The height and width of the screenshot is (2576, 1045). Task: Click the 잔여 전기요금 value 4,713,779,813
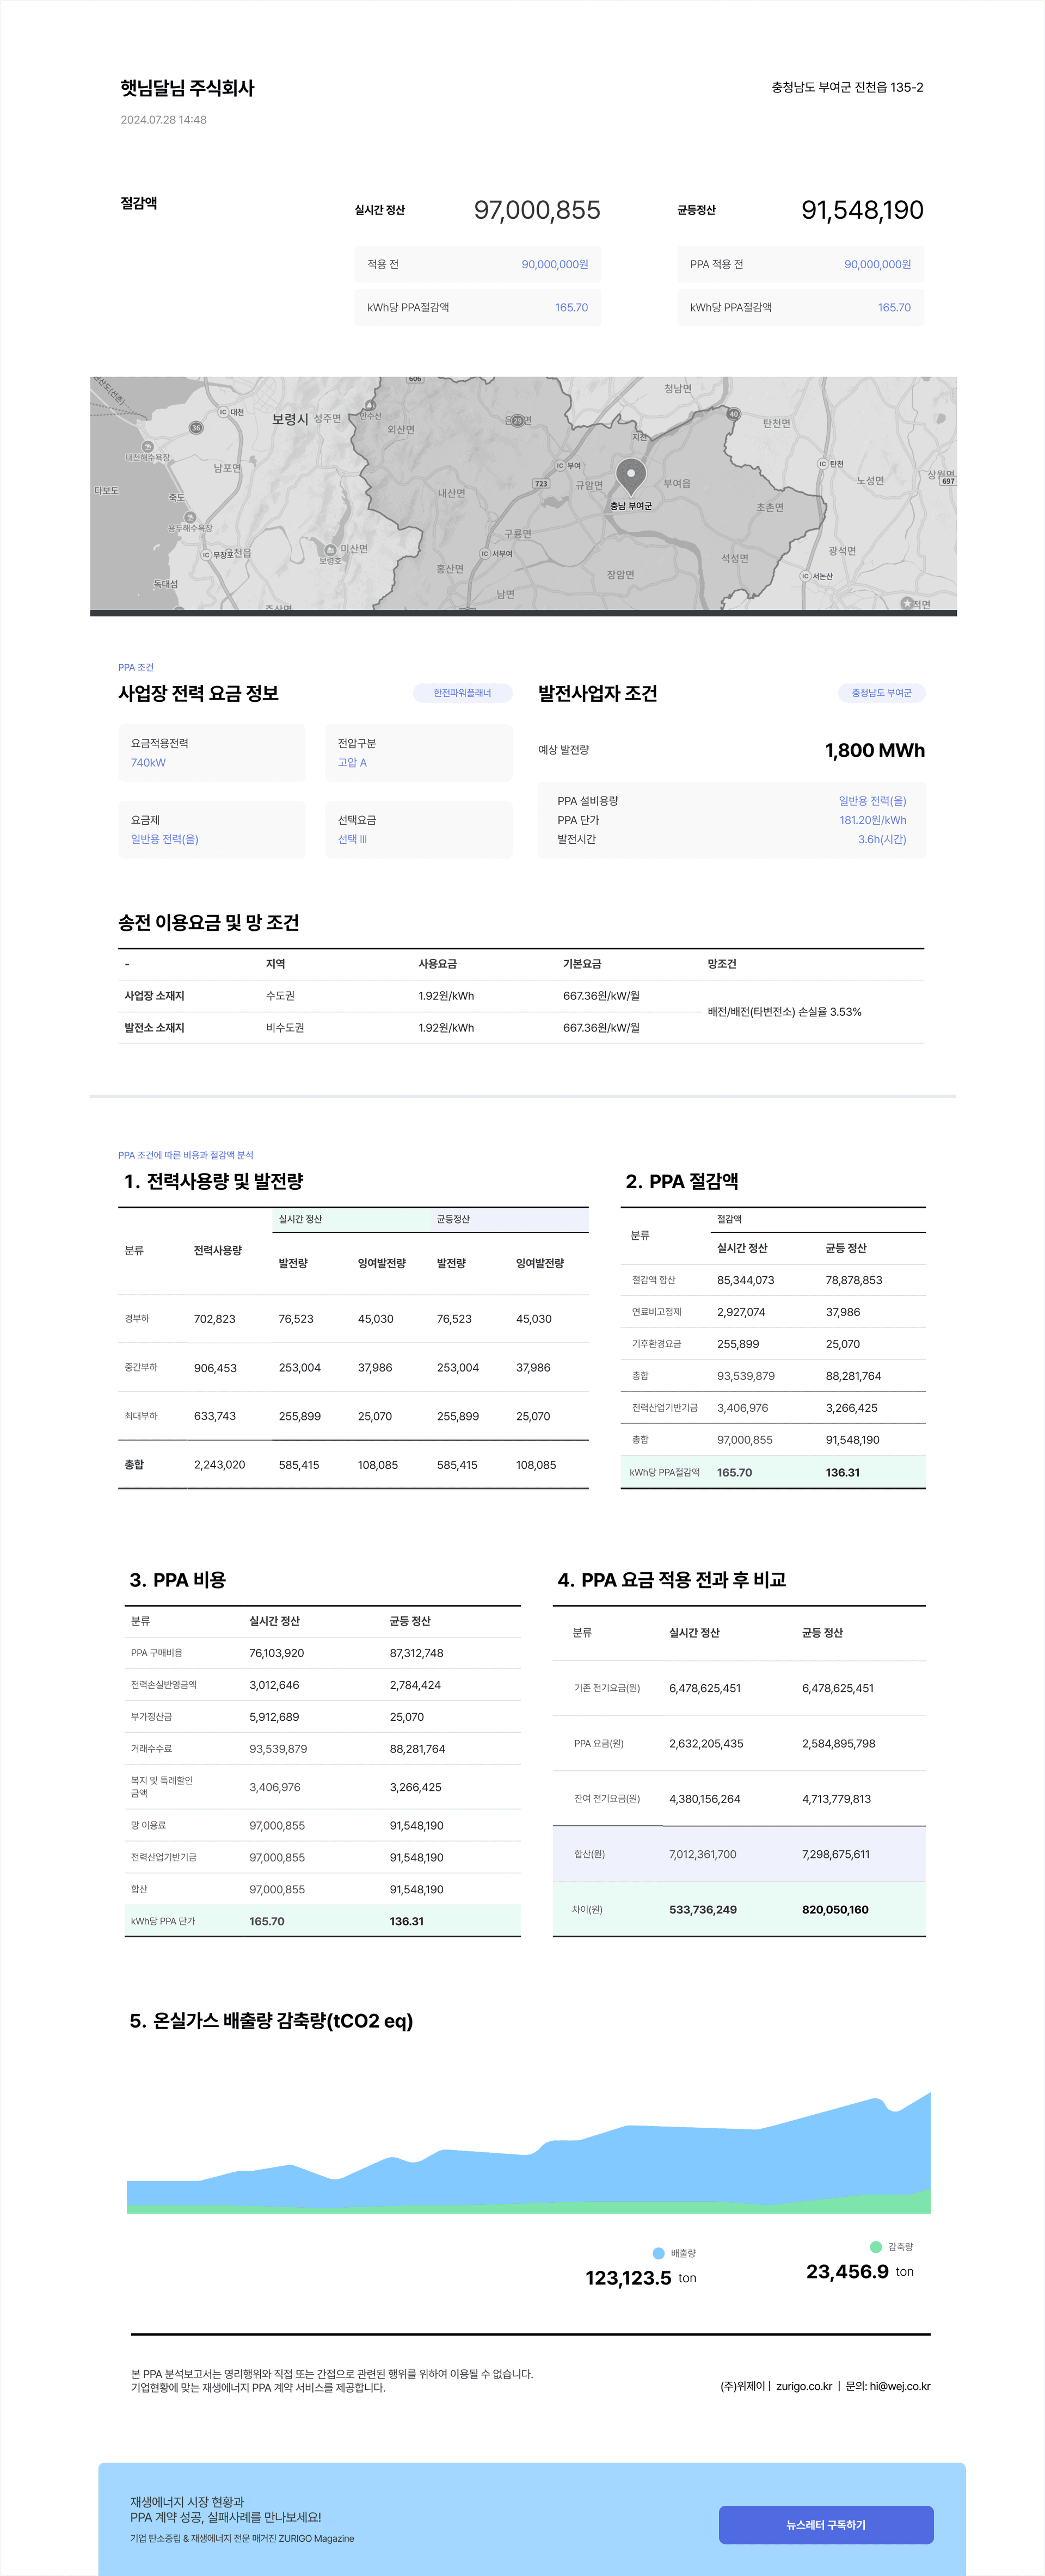pos(836,1799)
